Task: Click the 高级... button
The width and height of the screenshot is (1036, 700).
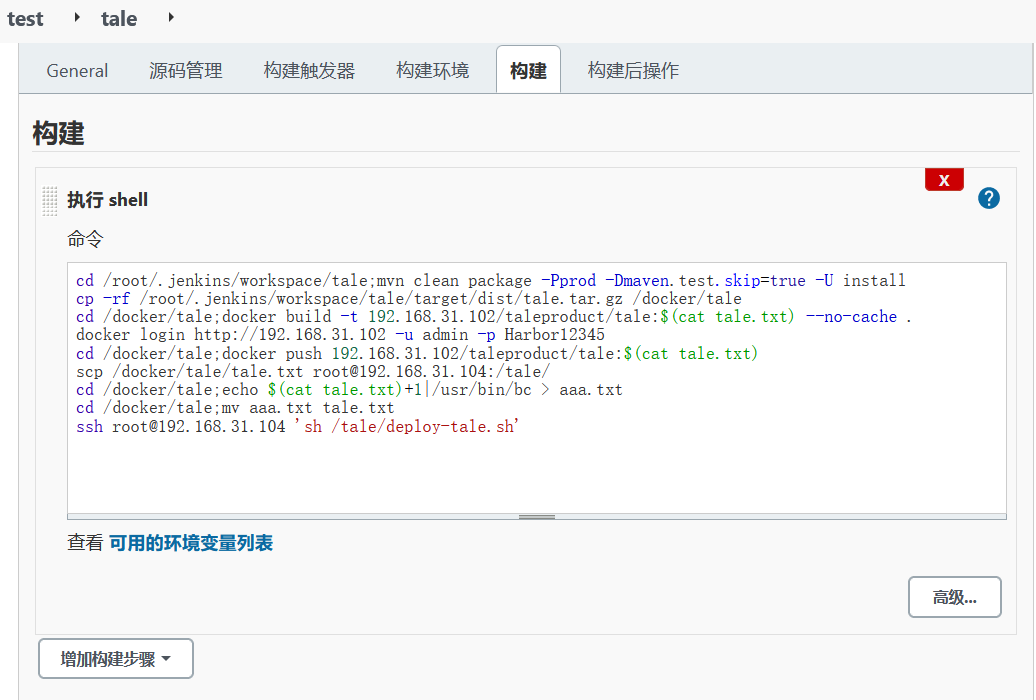Action: tap(954, 597)
